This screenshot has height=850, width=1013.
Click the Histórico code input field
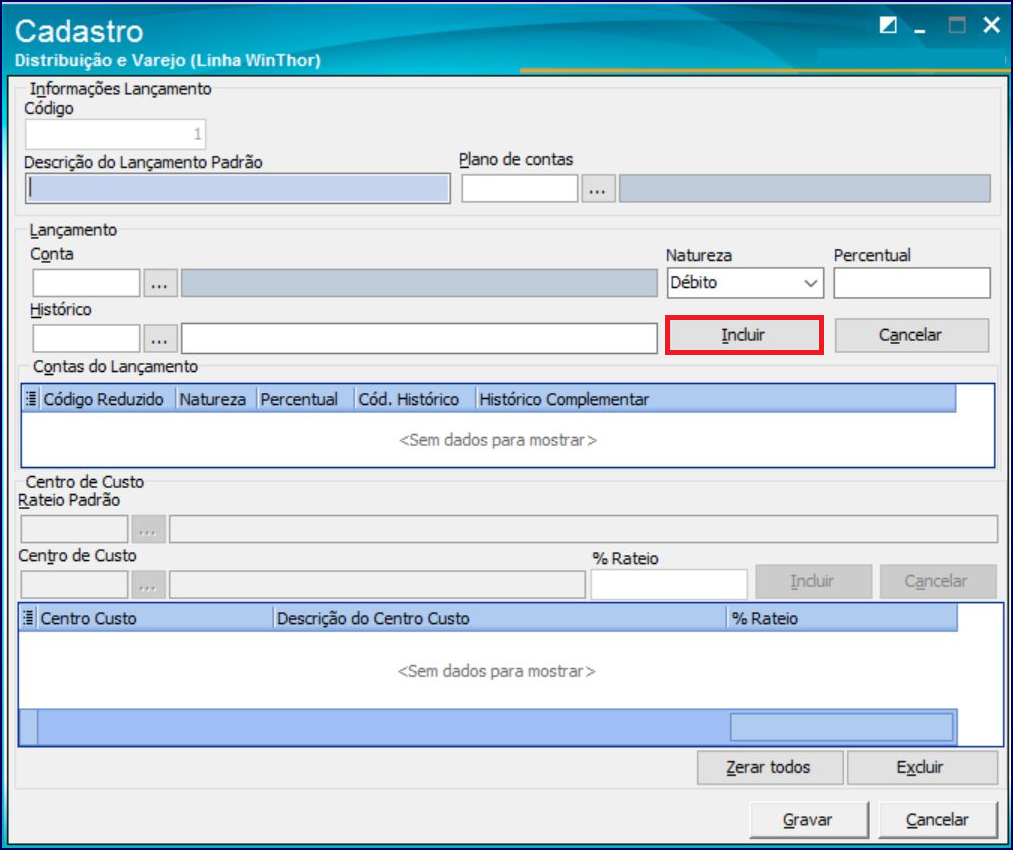coord(86,338)
